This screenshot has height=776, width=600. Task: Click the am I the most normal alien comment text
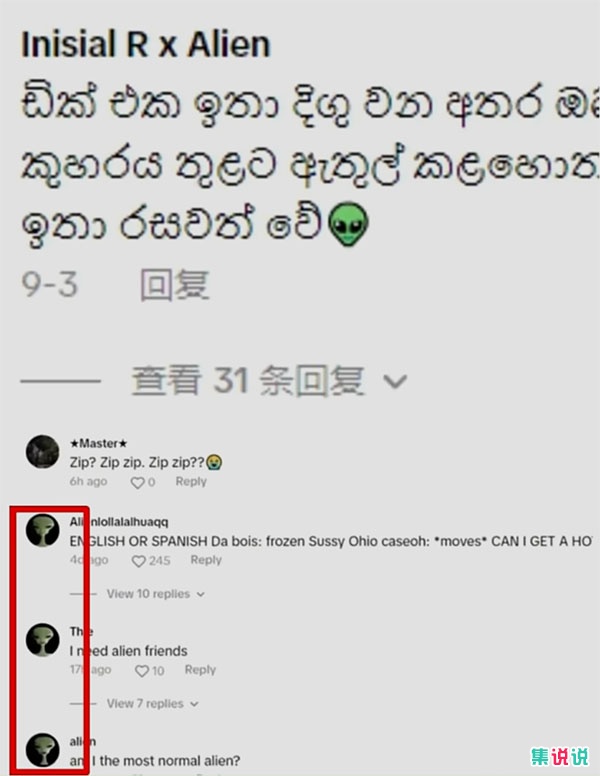point(155,761)
